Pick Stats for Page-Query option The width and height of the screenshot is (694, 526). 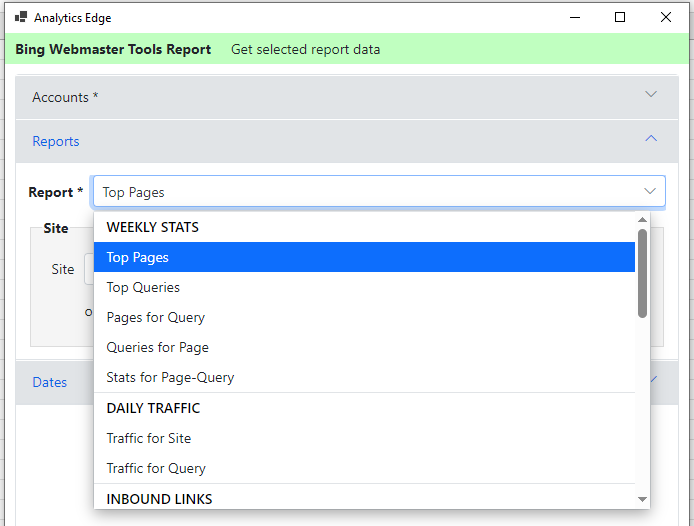(364, 377)
